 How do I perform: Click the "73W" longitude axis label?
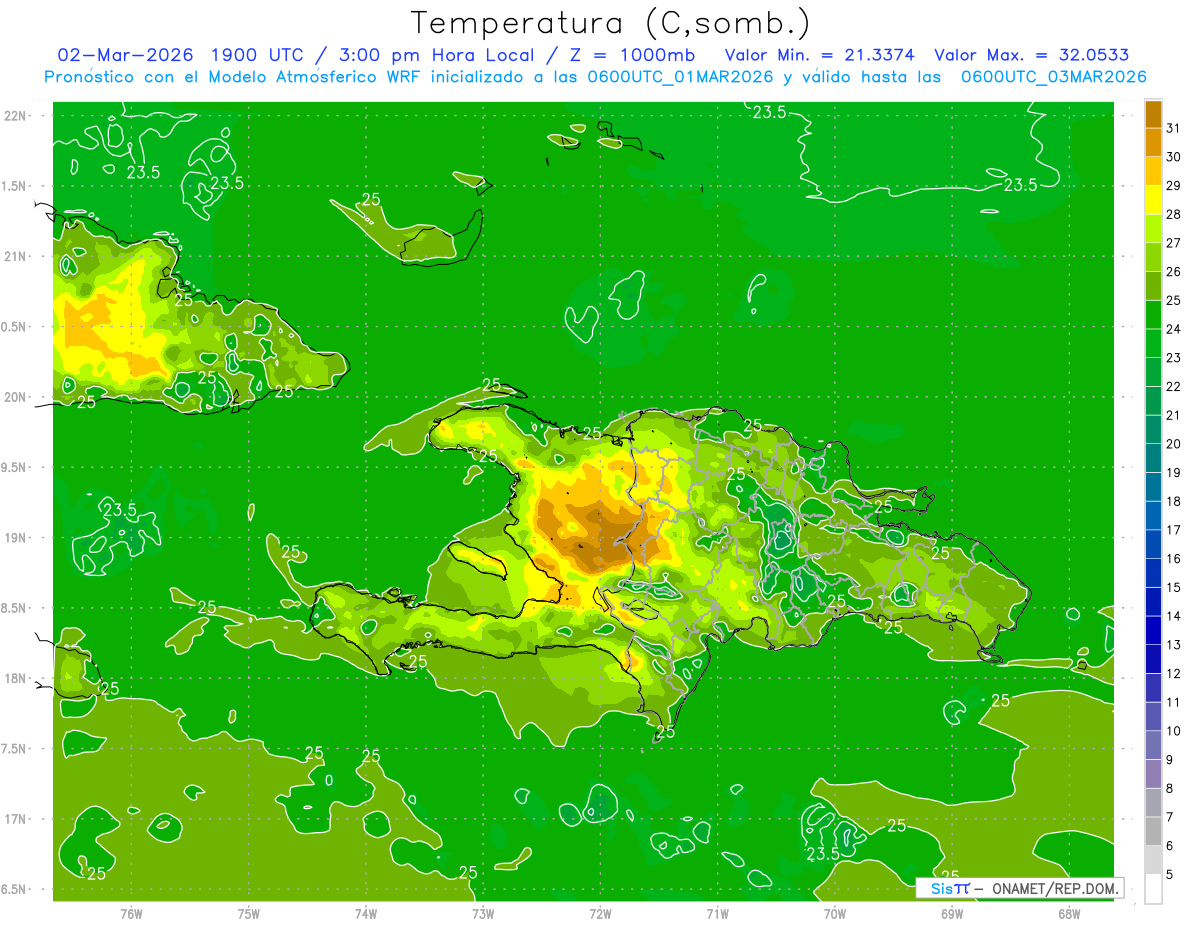tap(483, 913)
